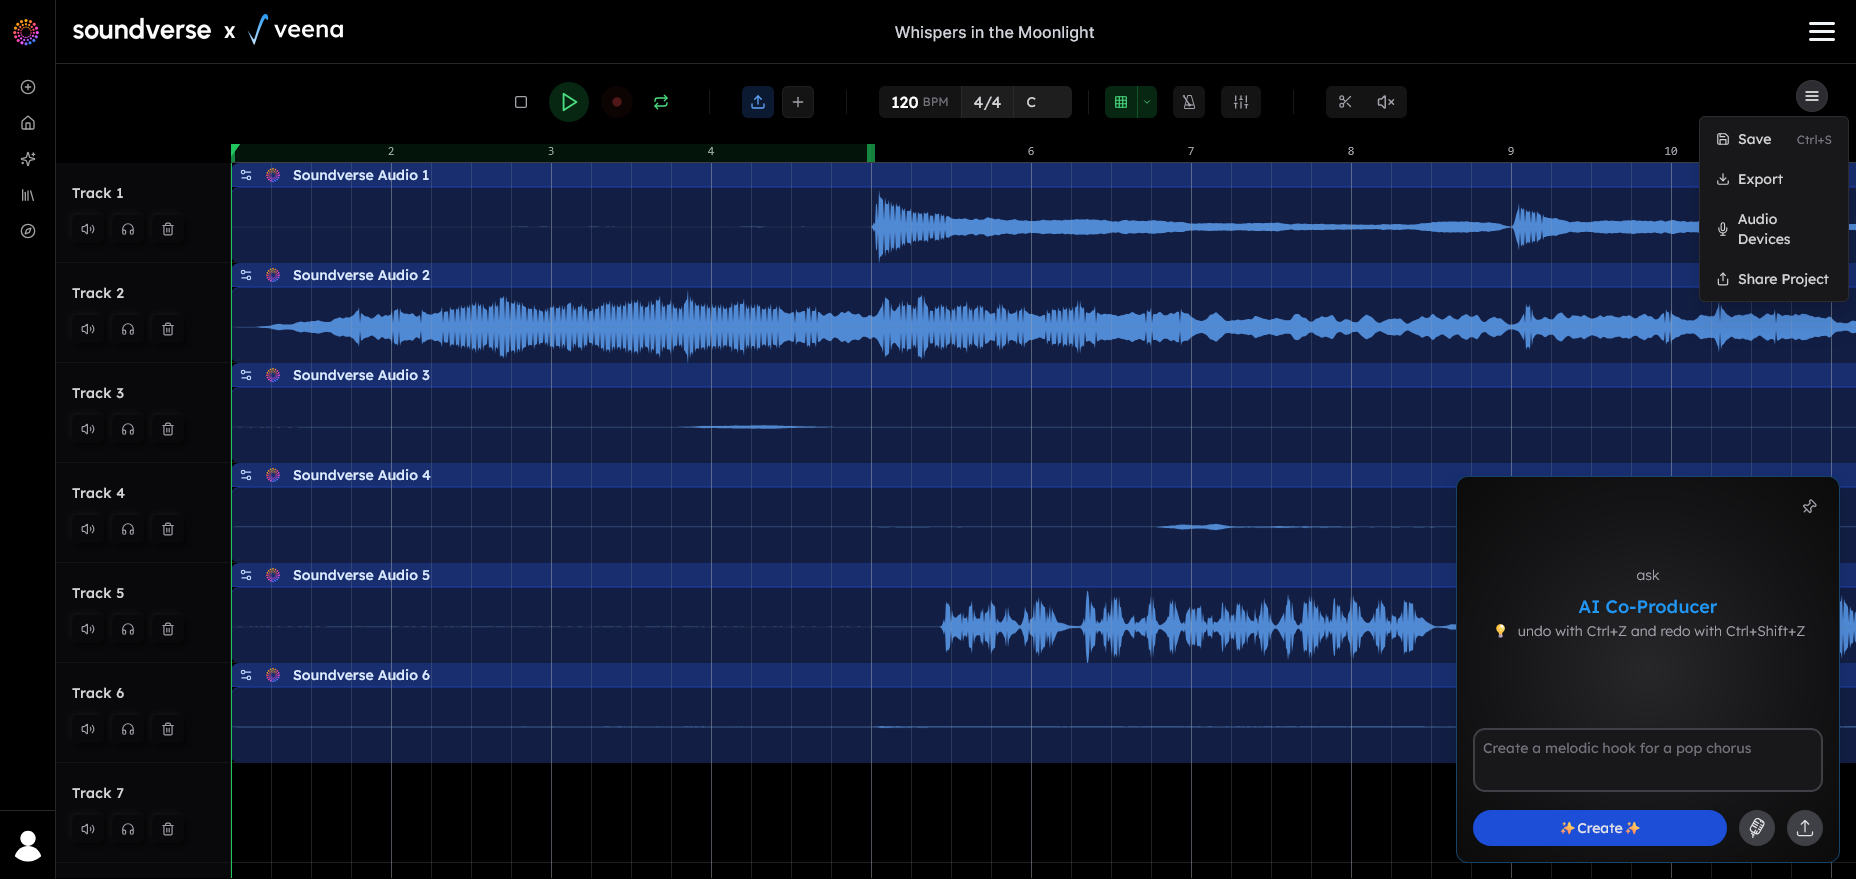1856x879 pixels.
Task: Start recording with the red record button
Action: click(617, 102)
